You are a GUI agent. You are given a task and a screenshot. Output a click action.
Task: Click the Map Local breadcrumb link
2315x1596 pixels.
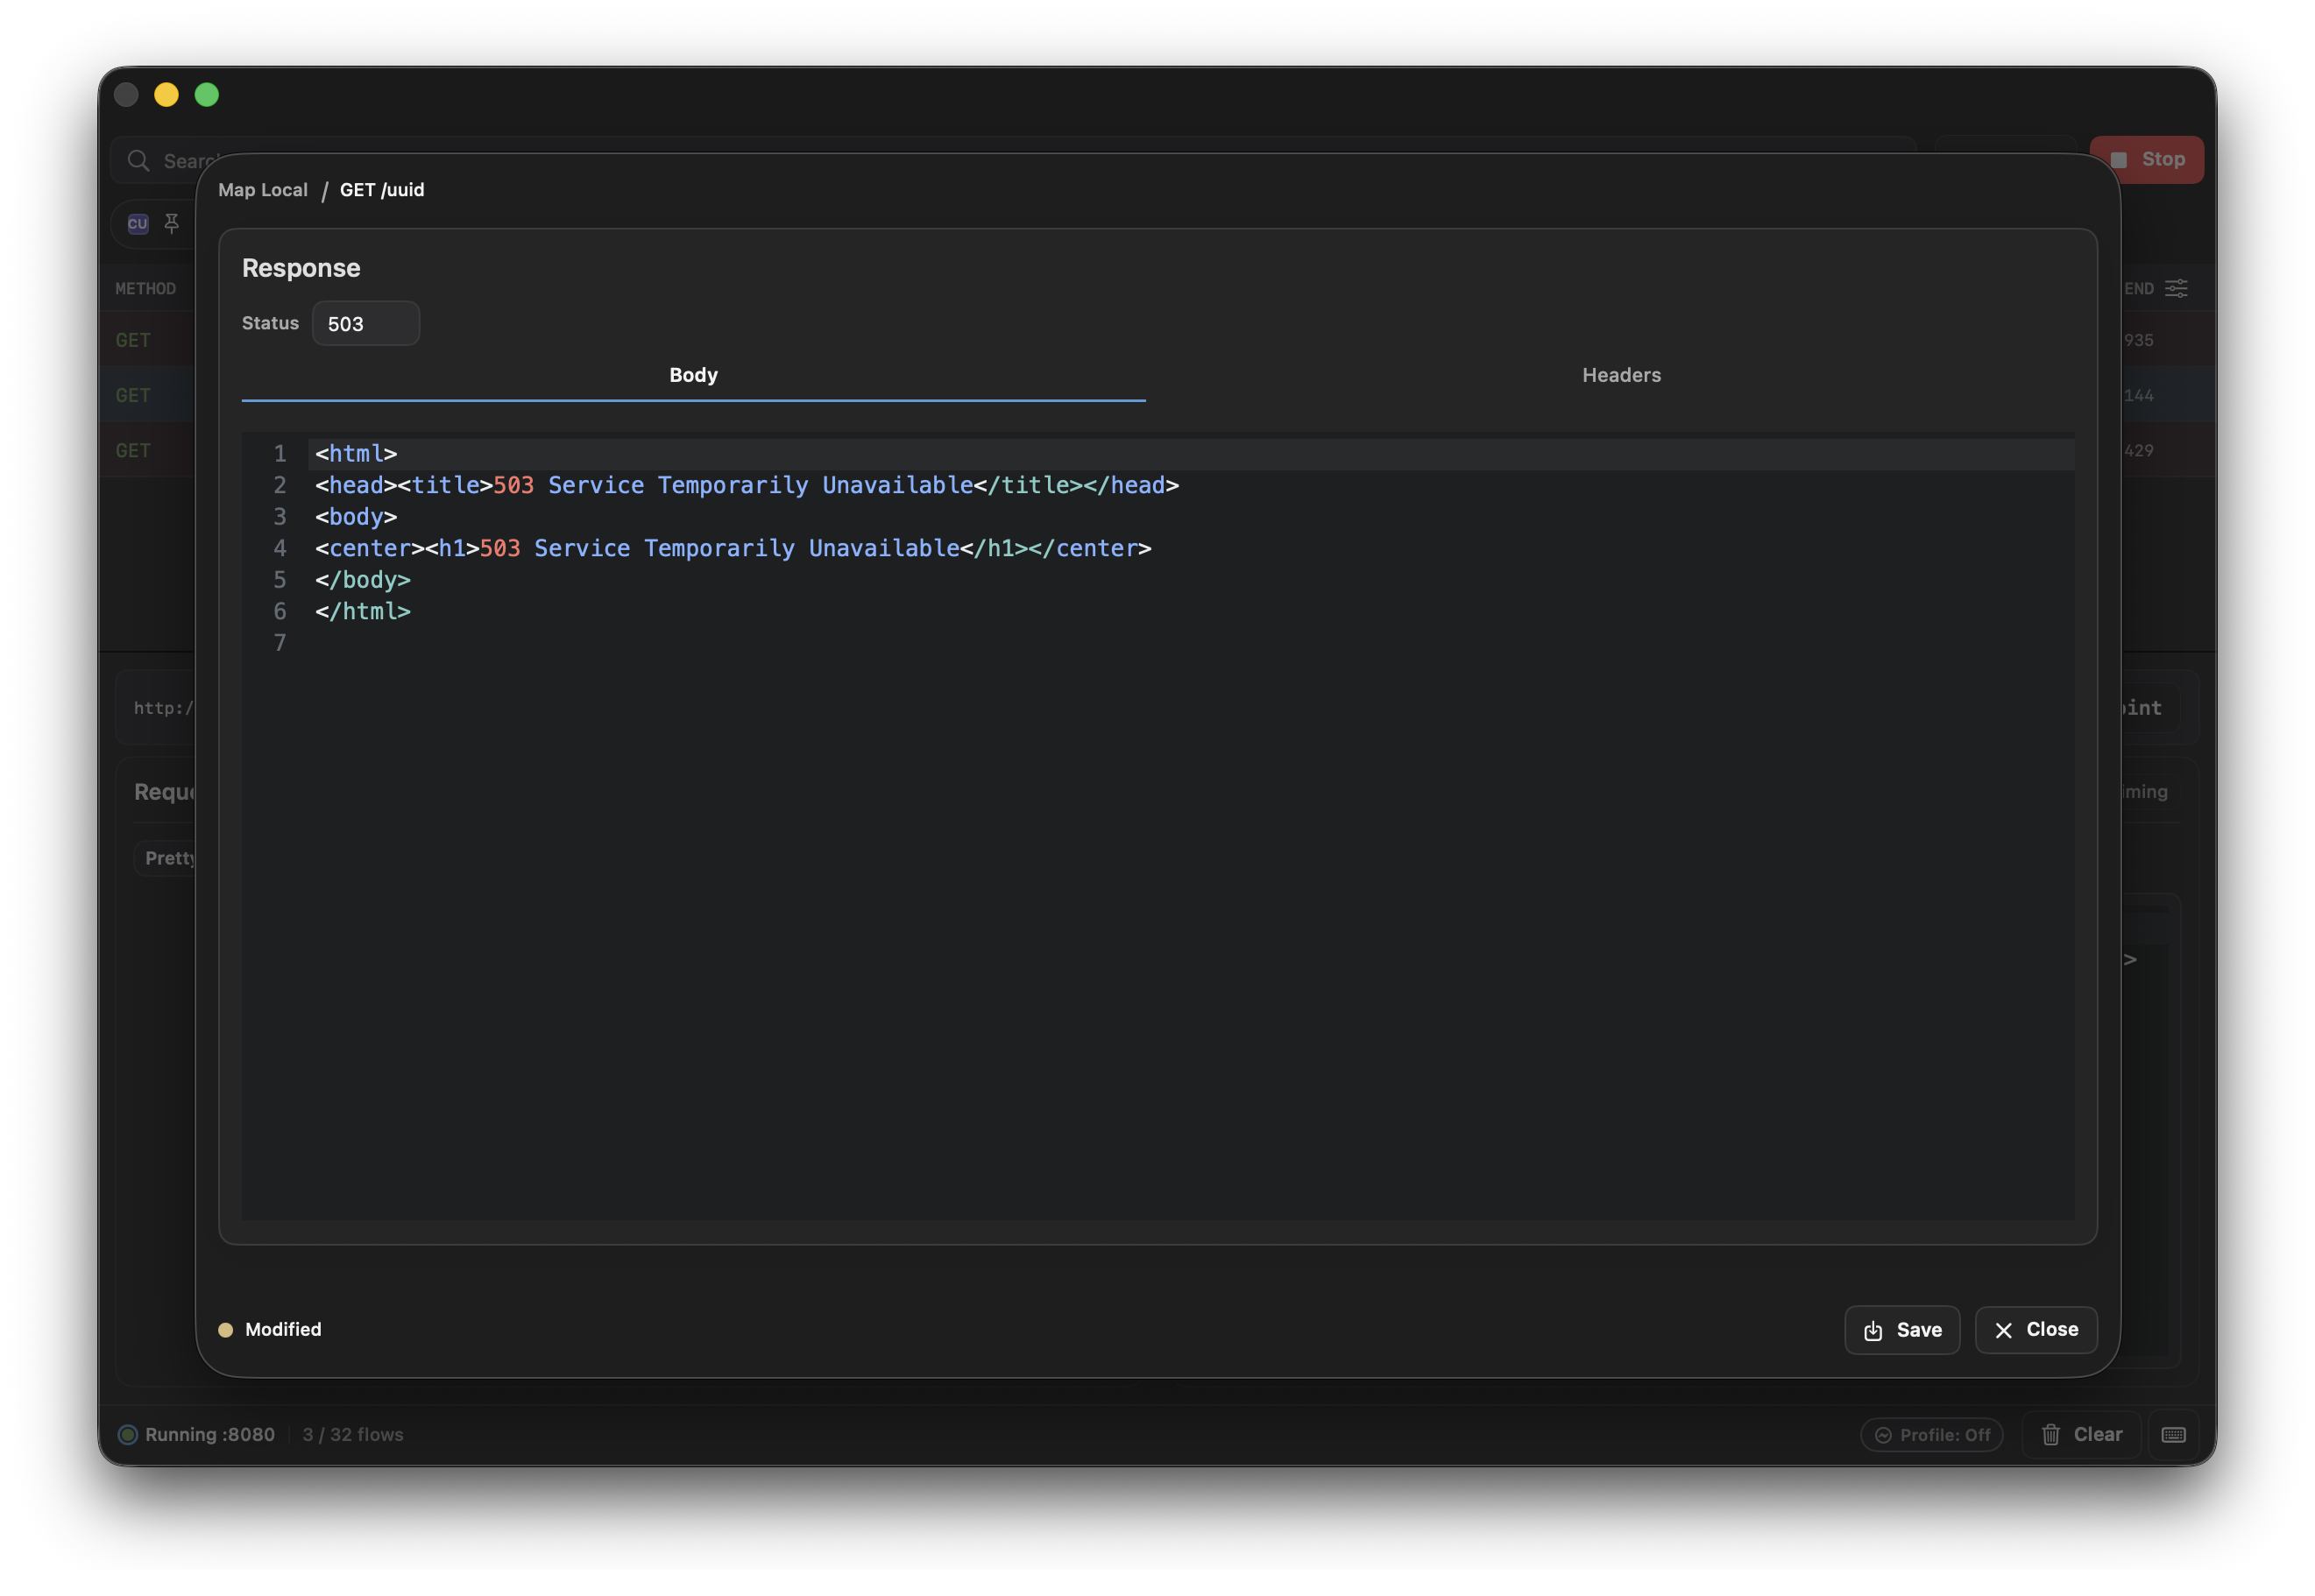point(263,190)
